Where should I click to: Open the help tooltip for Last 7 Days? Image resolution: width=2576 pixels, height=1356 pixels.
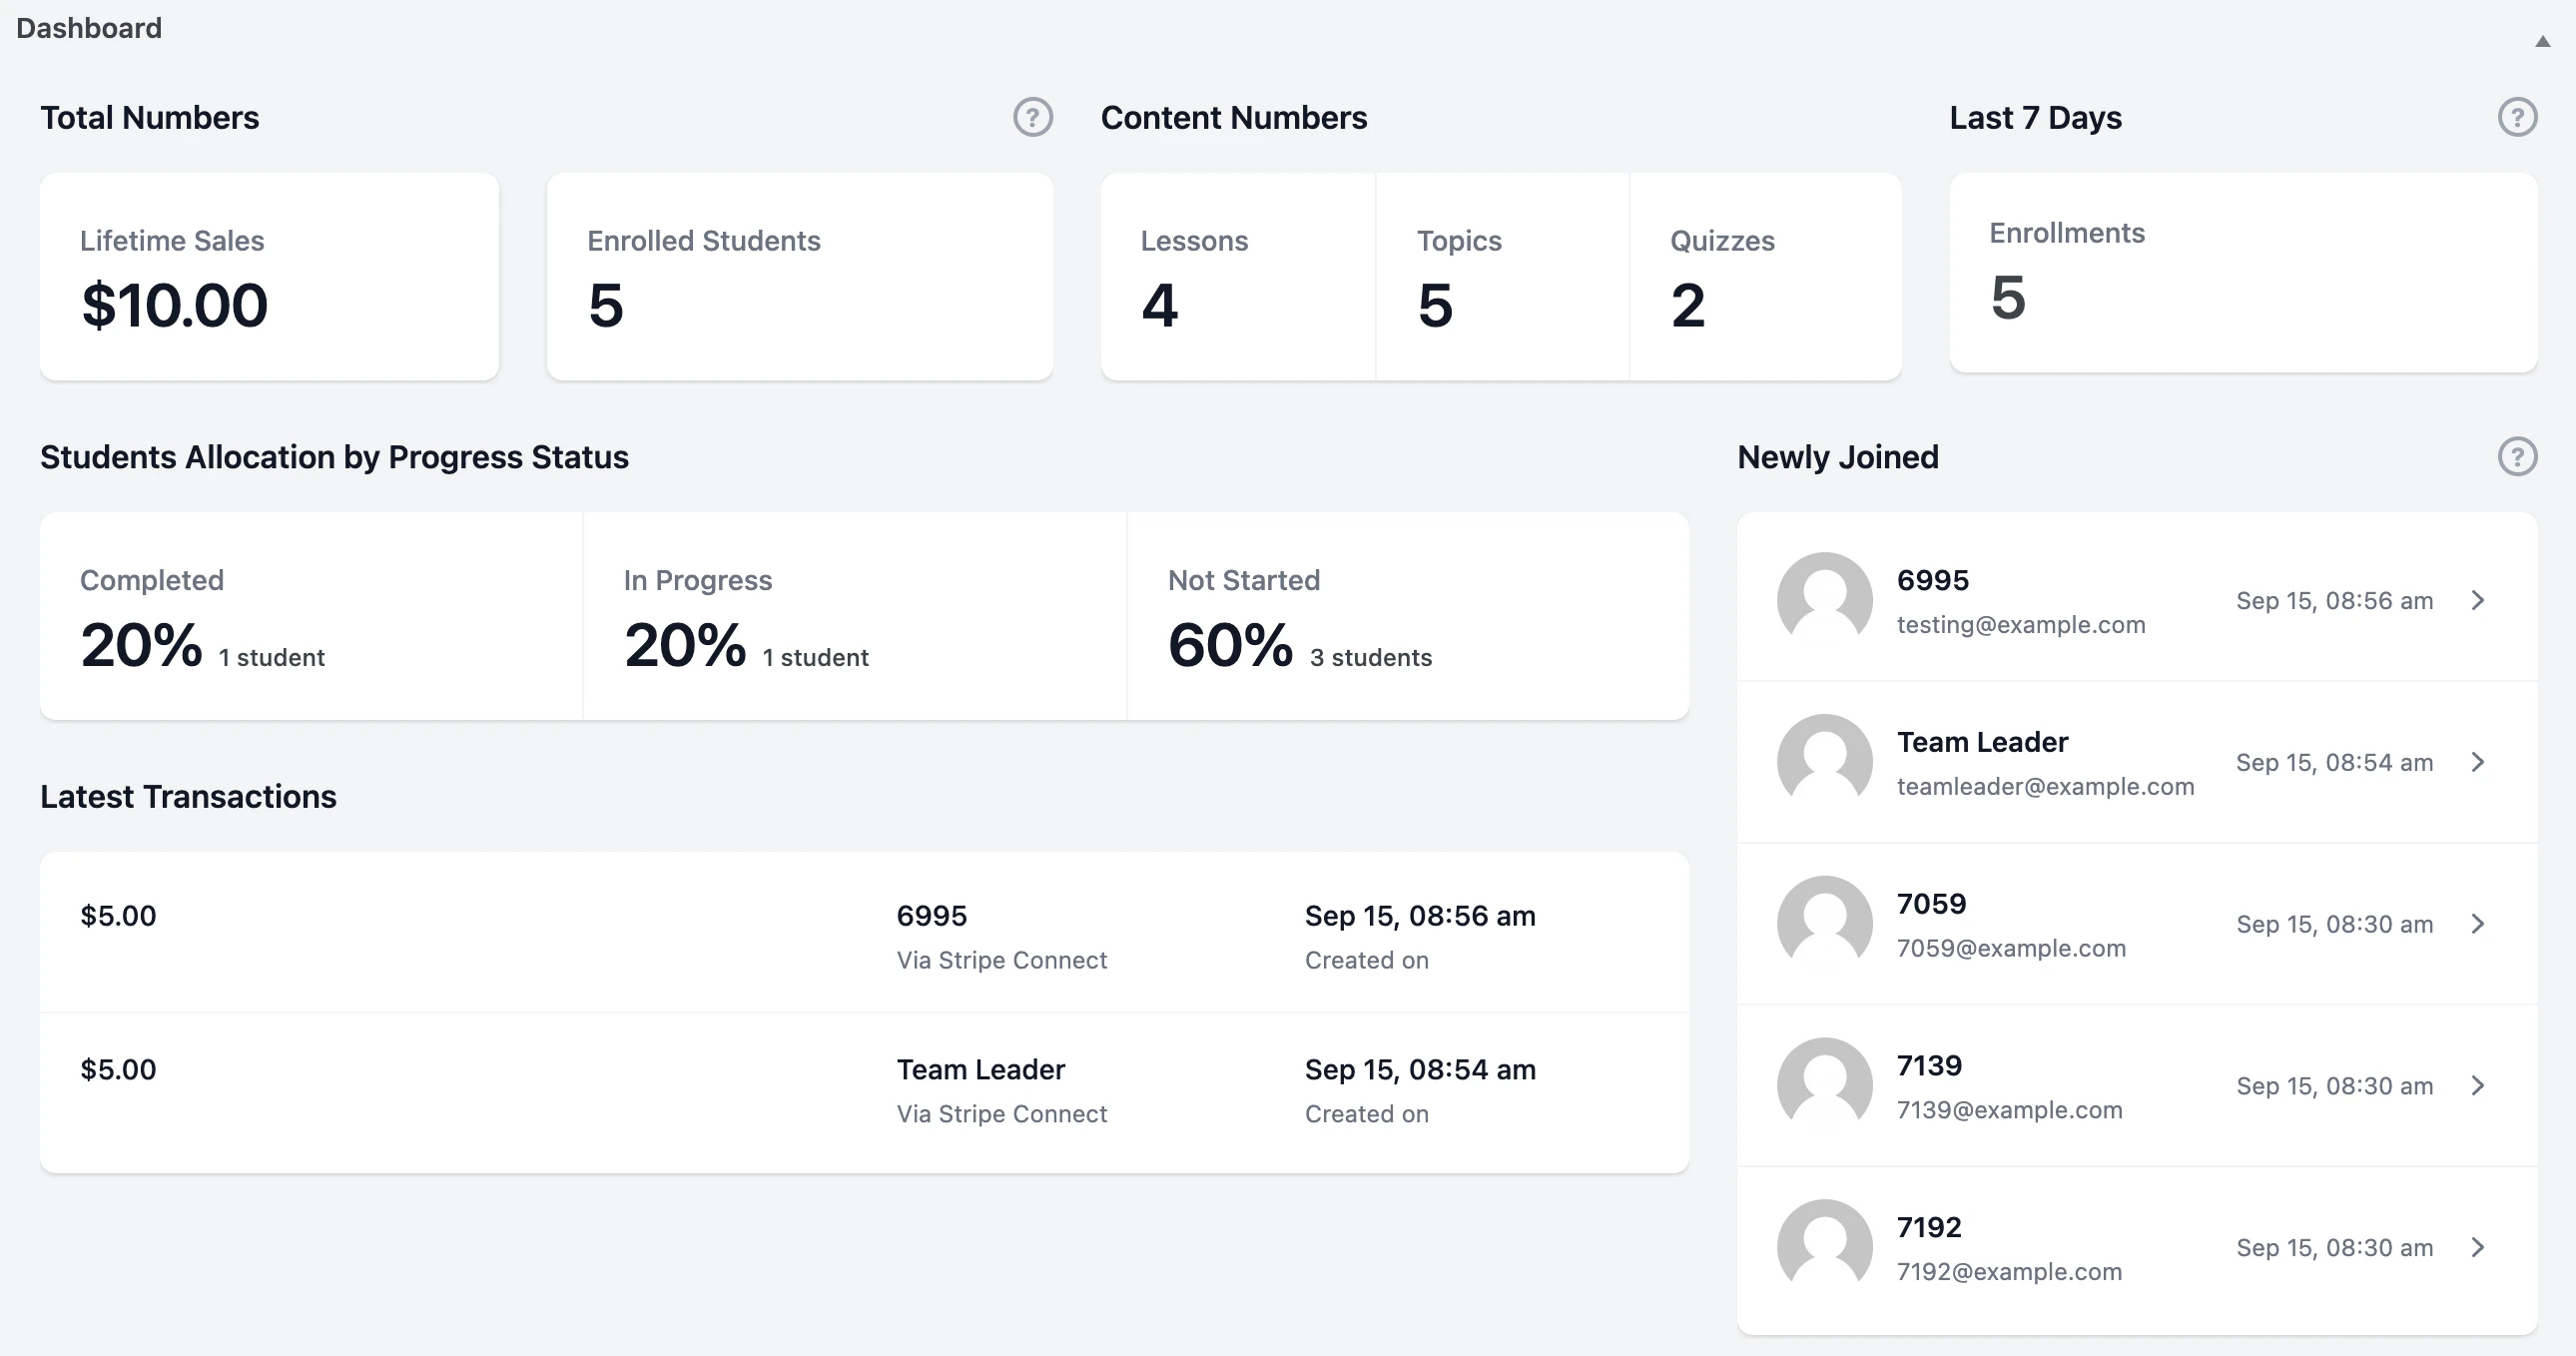(2519, 117)
